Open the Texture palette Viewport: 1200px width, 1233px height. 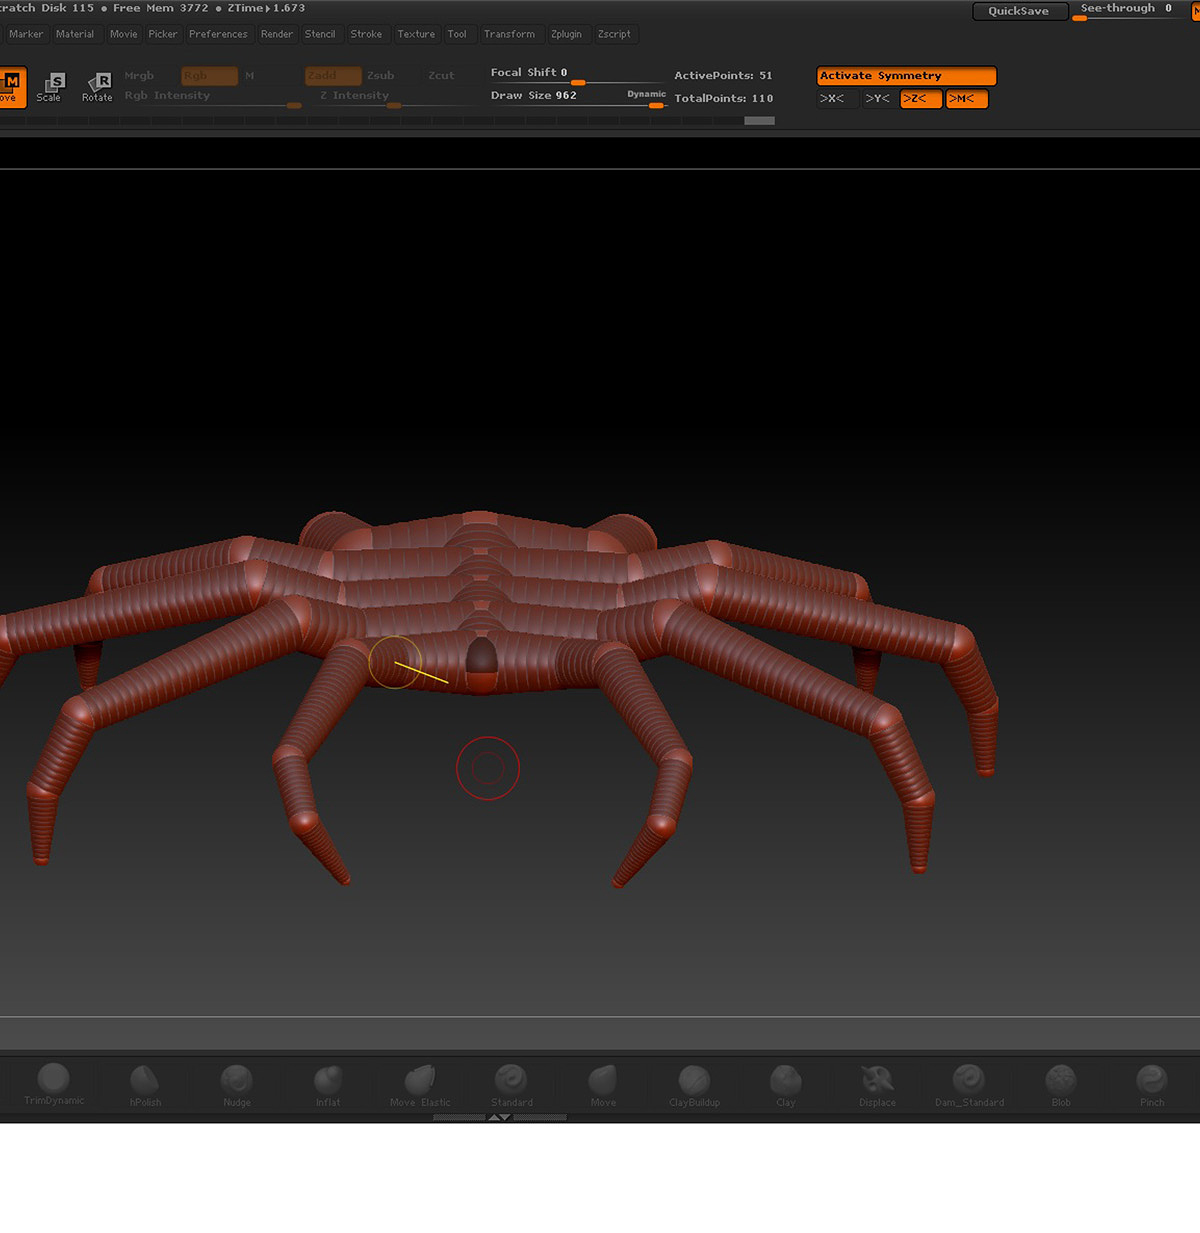416,34
